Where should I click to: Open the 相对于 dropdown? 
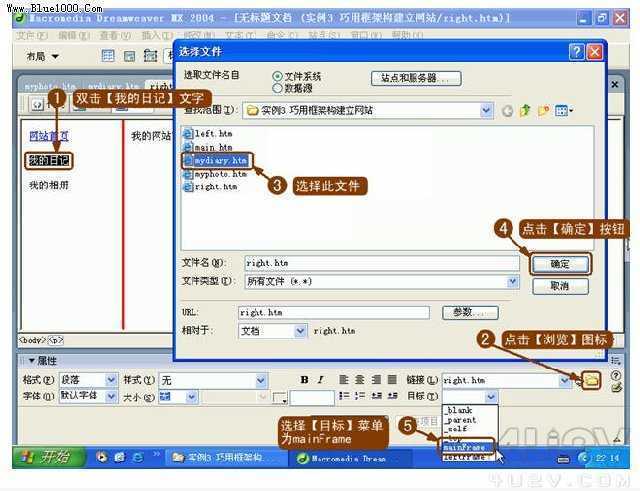300,331
